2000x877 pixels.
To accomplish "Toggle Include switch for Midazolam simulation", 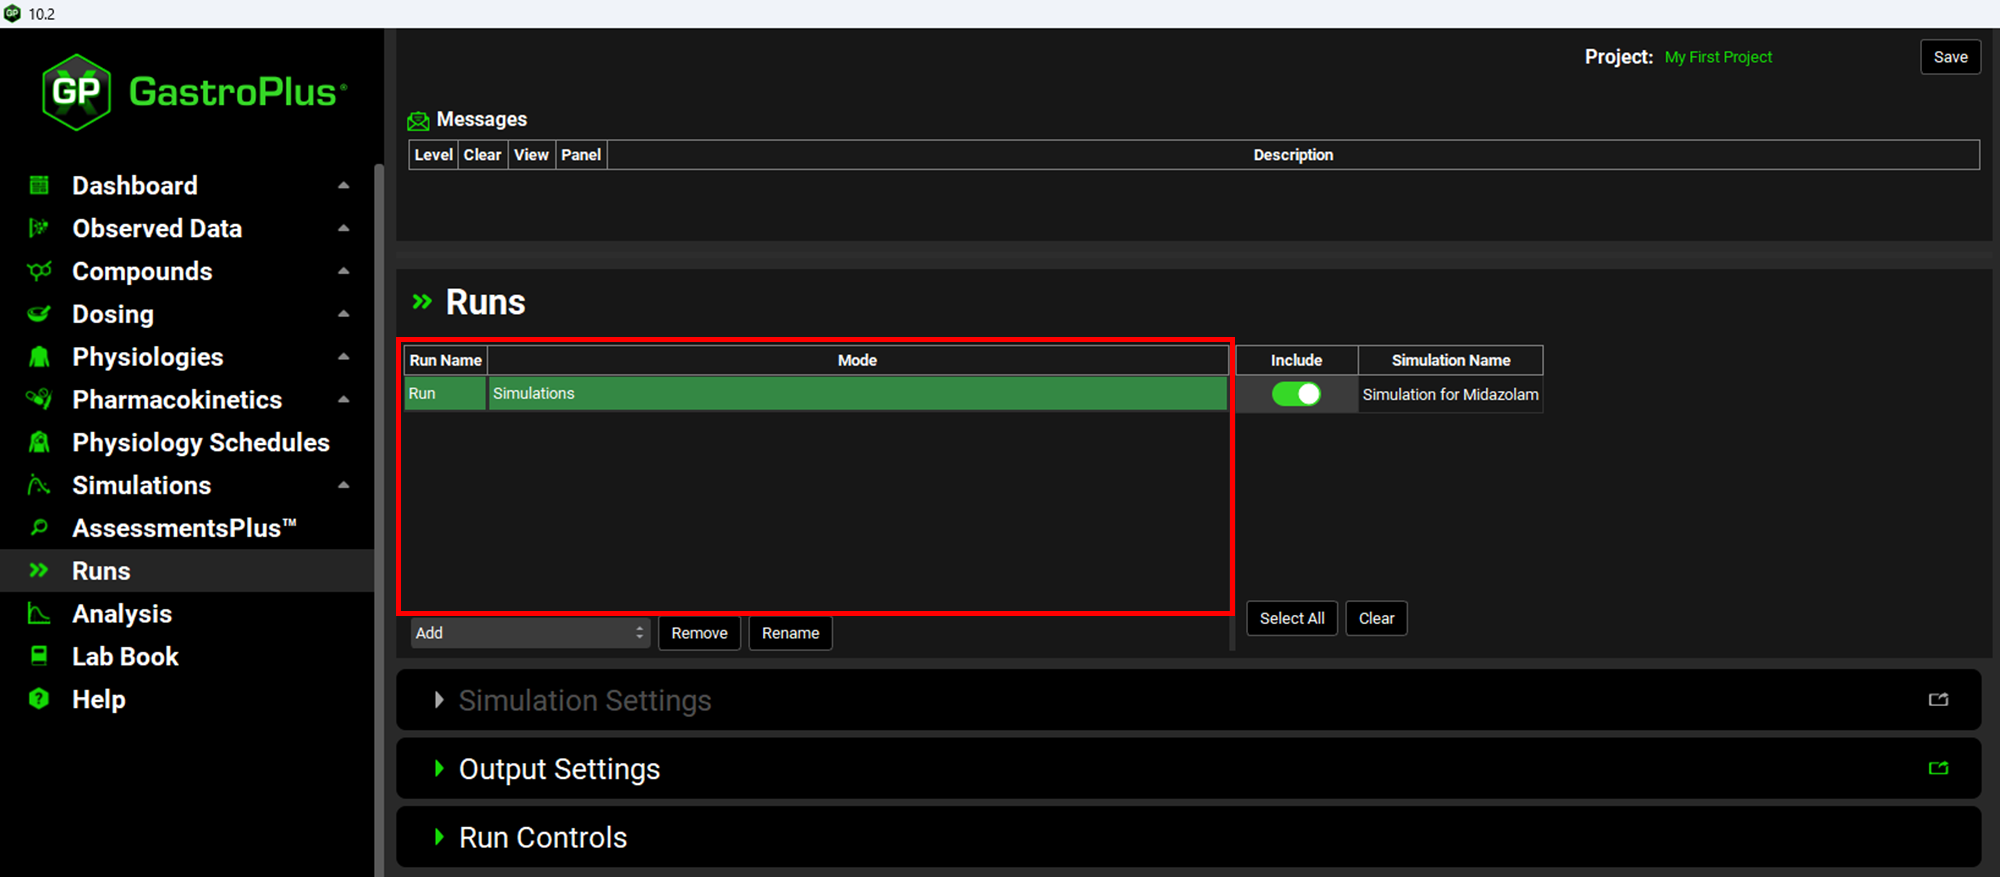I will pyautogui.click(x=1296, y=394).
